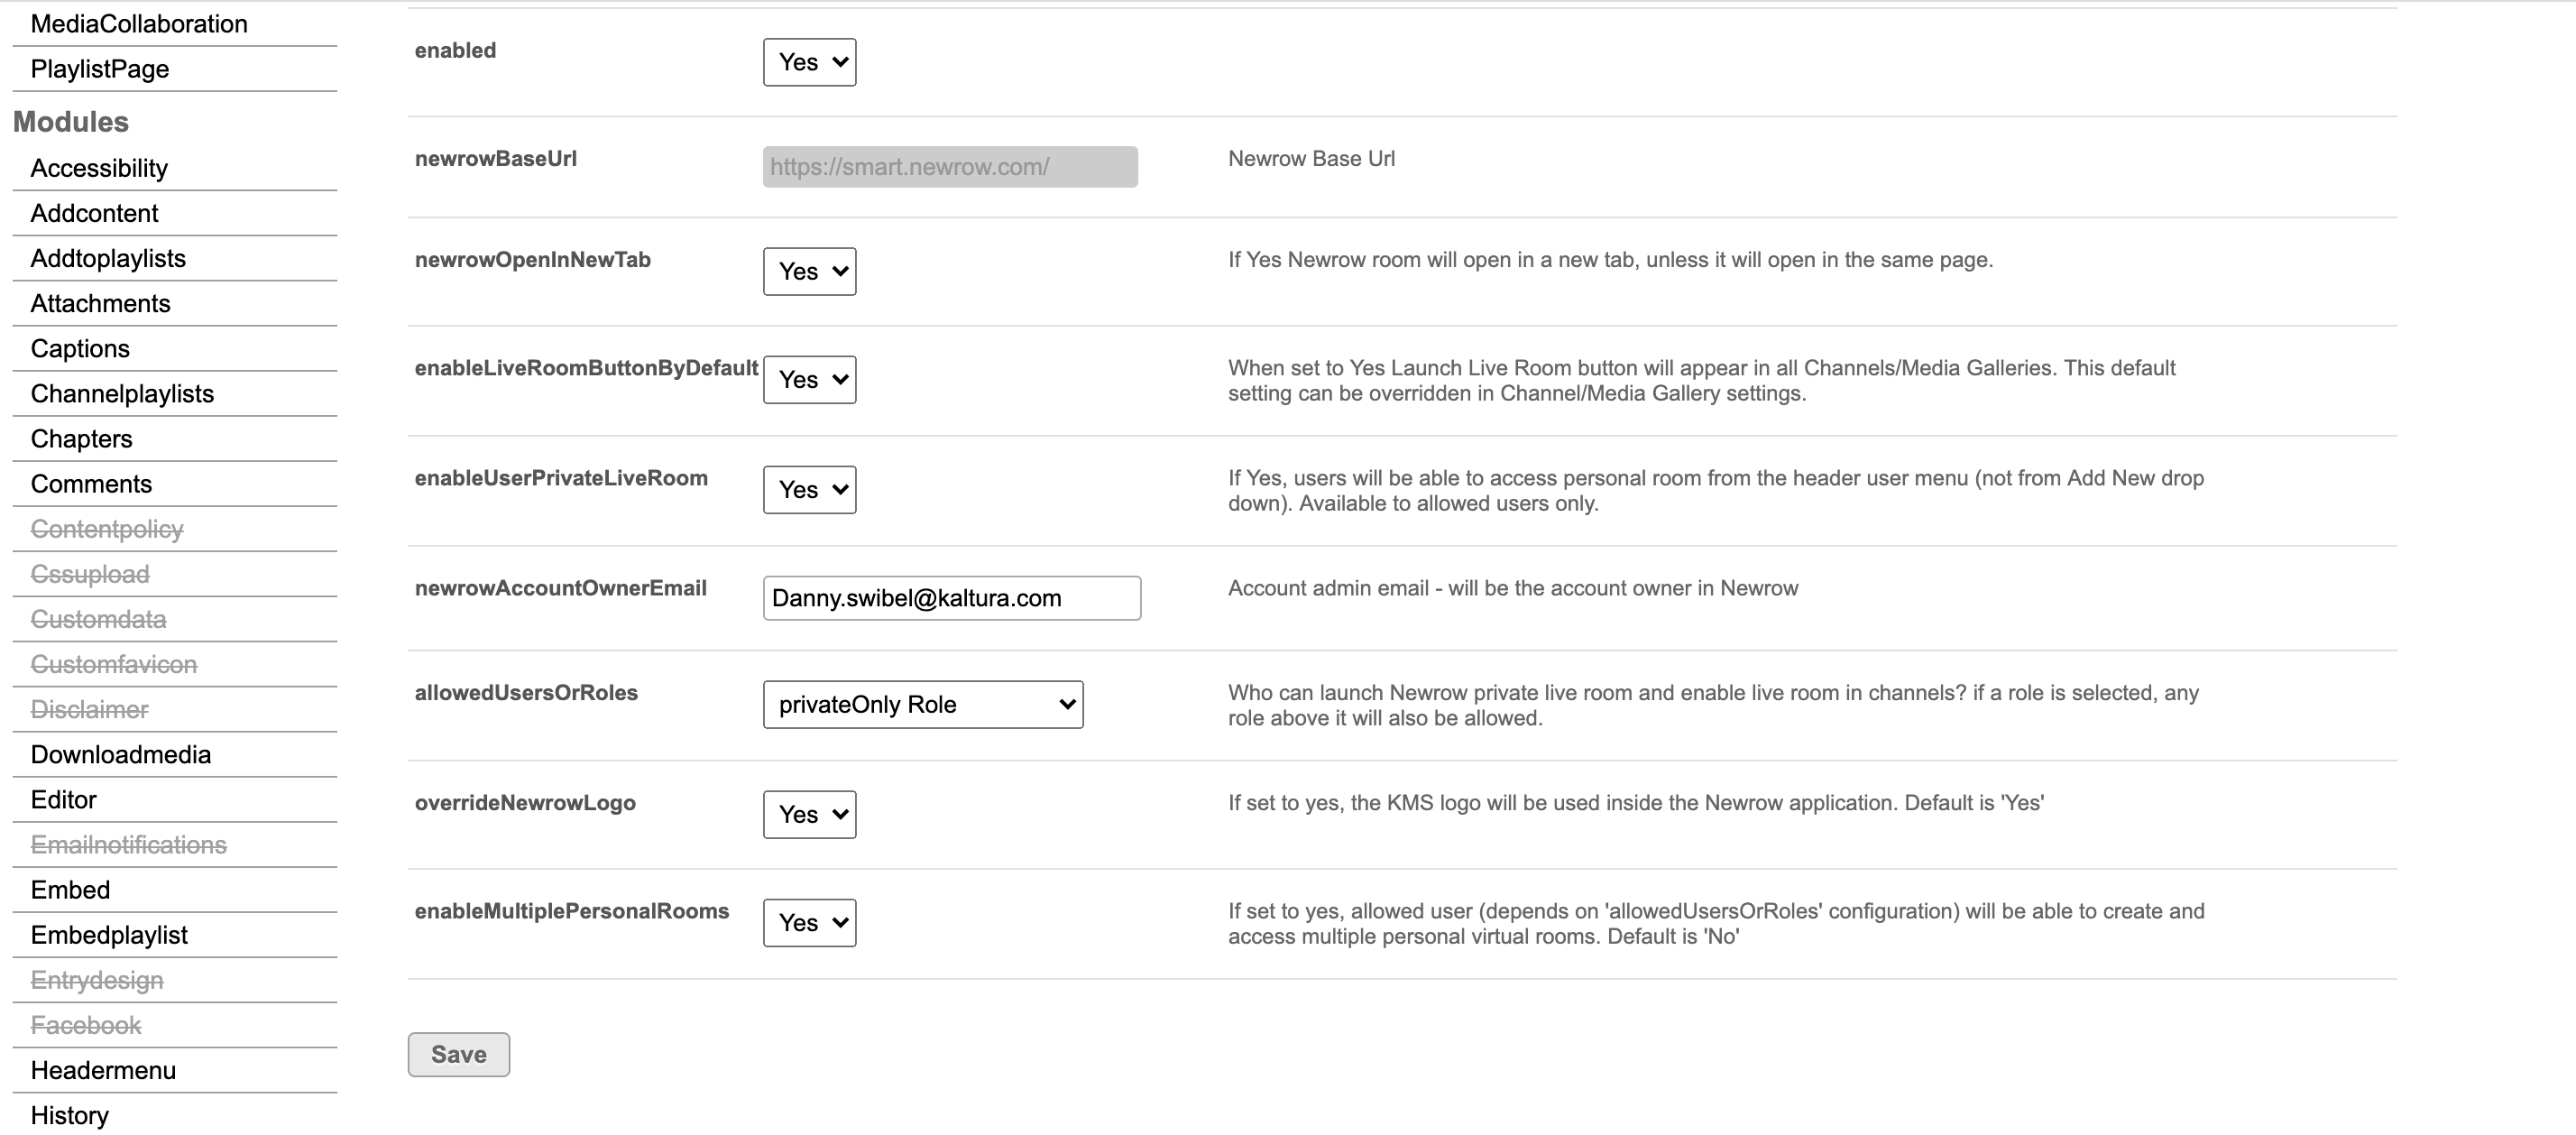
Task: Go to the Channelplaylists module
Action: [122, 393]
